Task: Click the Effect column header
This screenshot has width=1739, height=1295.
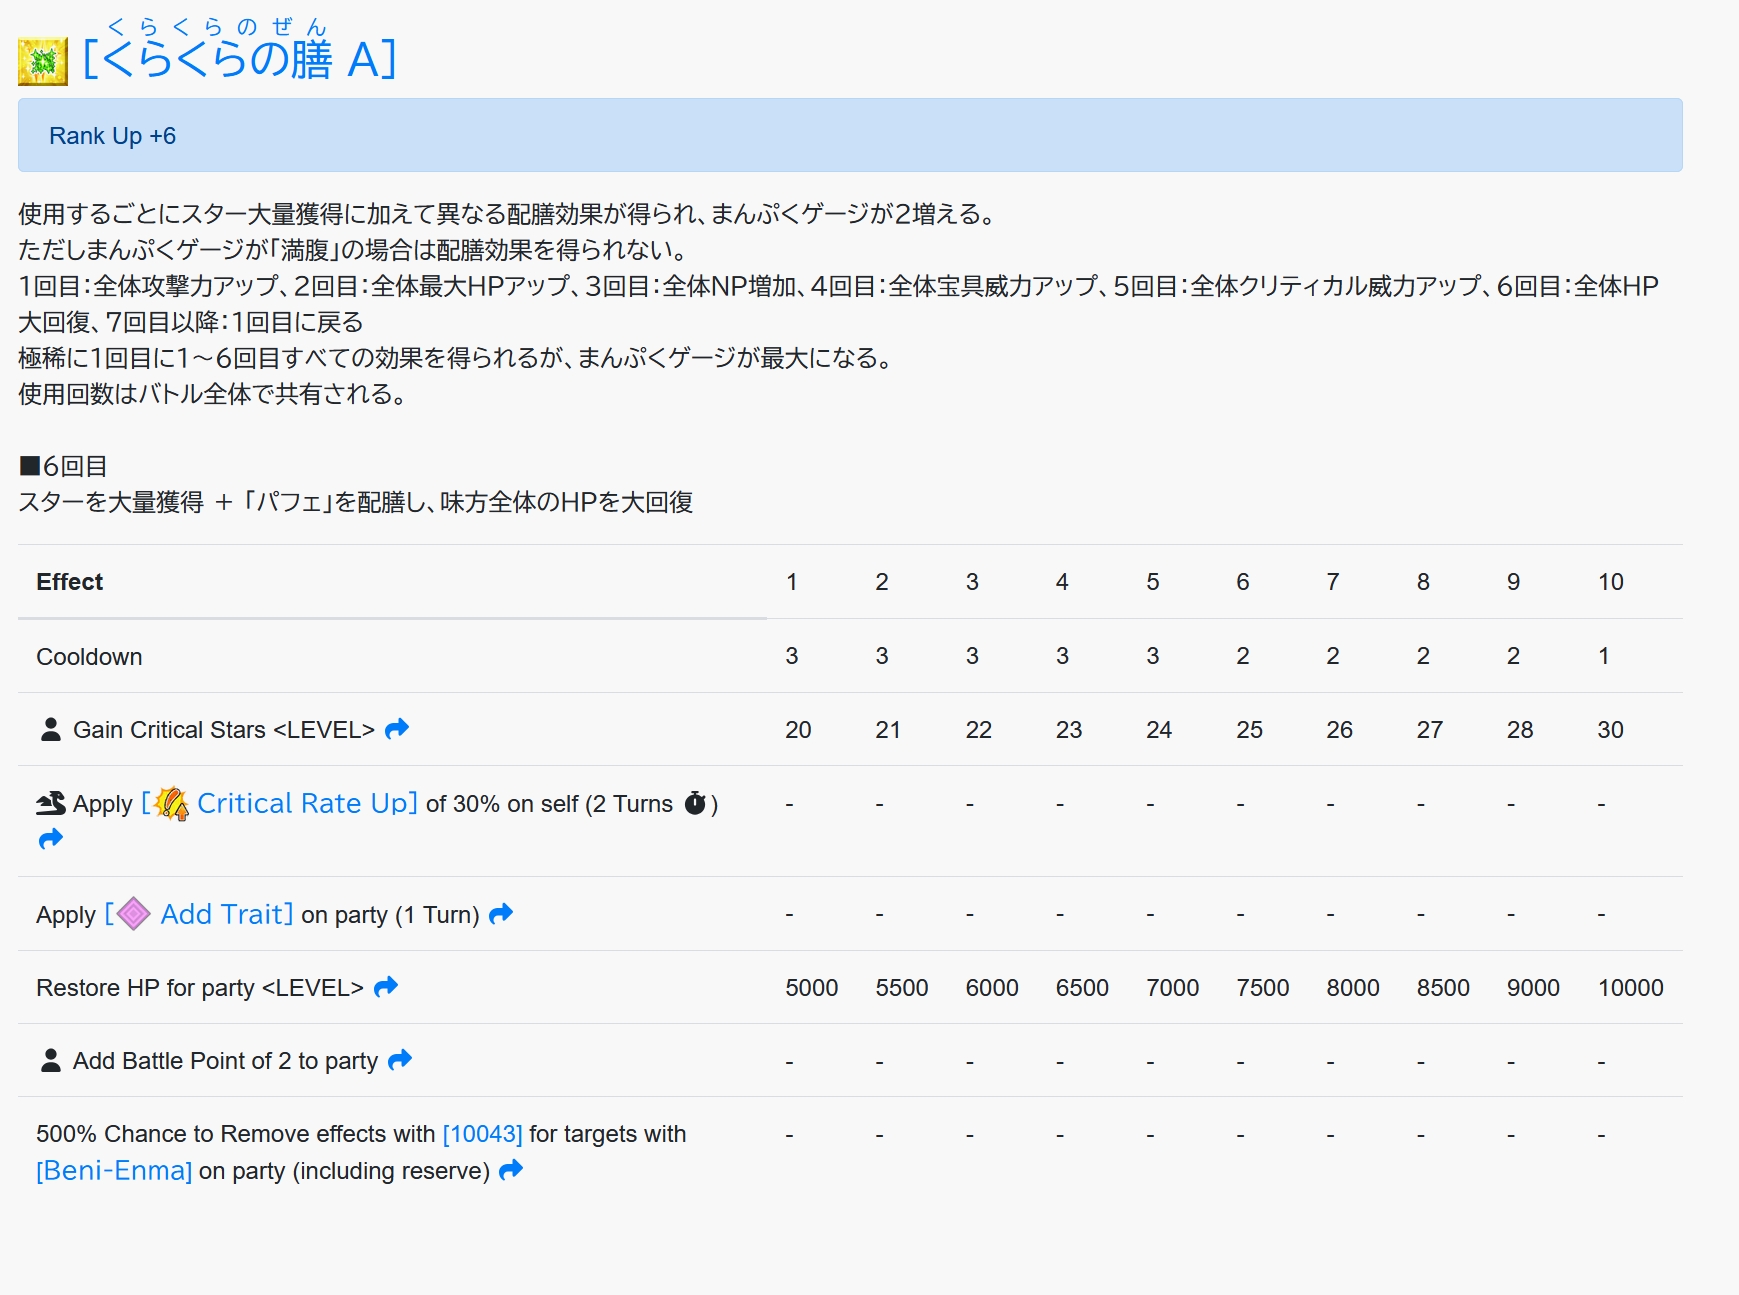Action: [70, 582]
